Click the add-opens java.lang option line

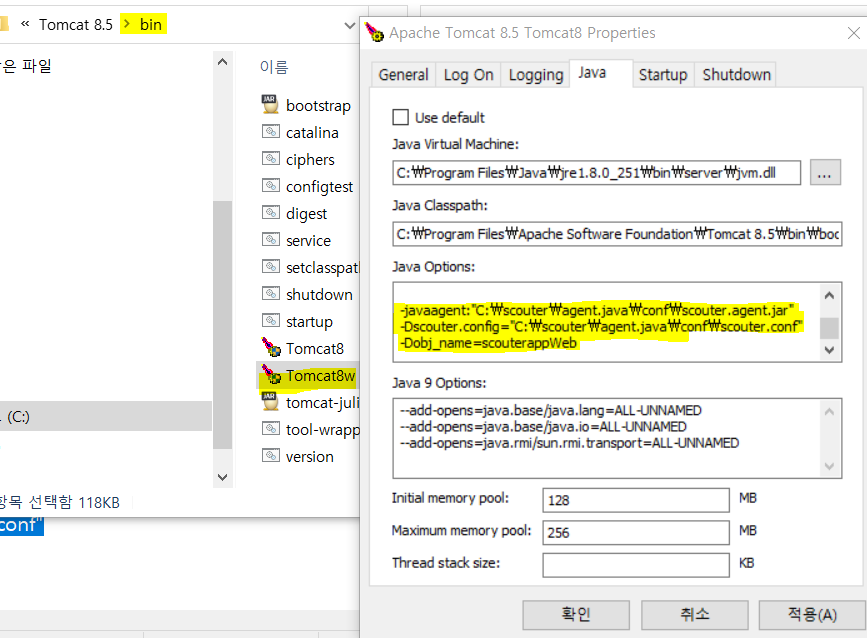pos(551,410)
